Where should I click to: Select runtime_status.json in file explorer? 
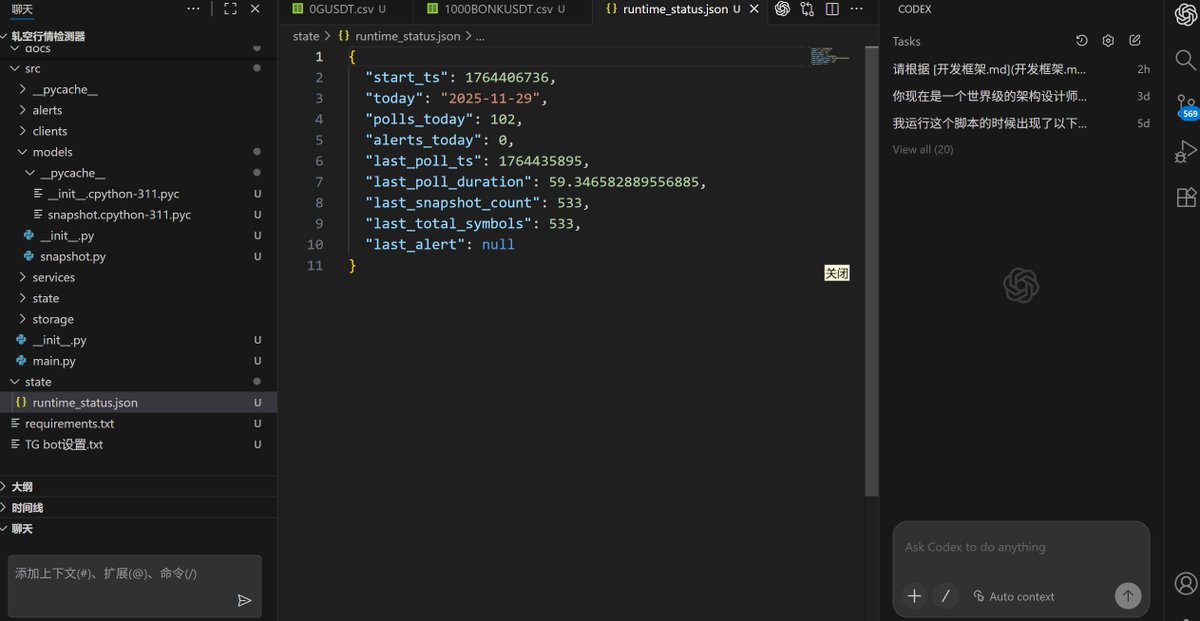(138, 403)
